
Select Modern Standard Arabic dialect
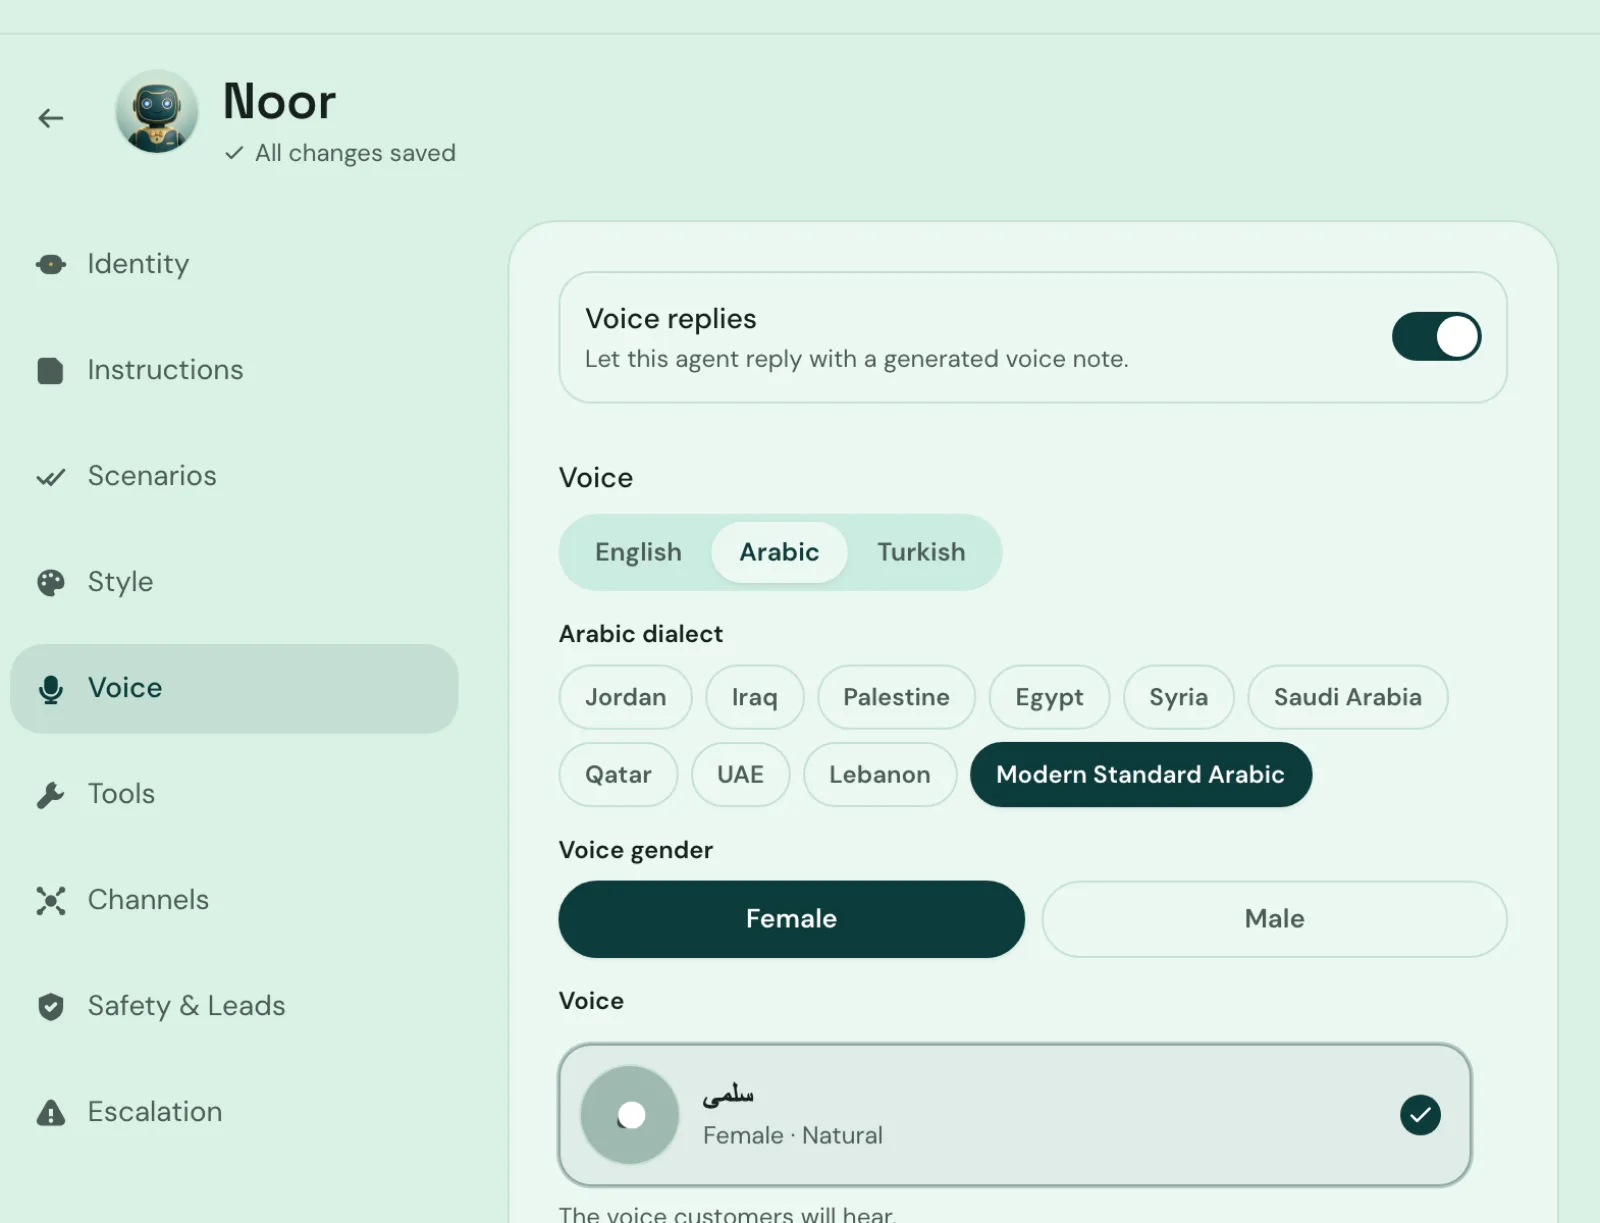(1140, 774)
